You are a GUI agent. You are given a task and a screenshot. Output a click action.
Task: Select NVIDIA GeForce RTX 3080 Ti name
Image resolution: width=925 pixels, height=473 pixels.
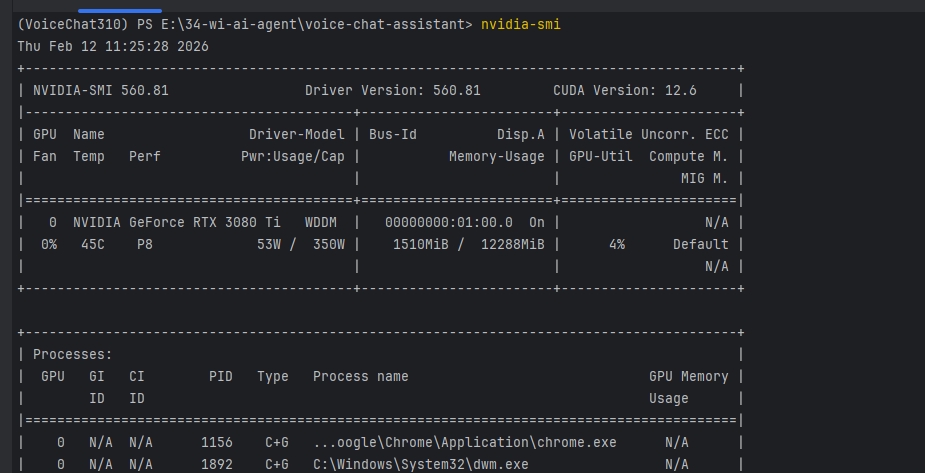(x=177, y=223)
